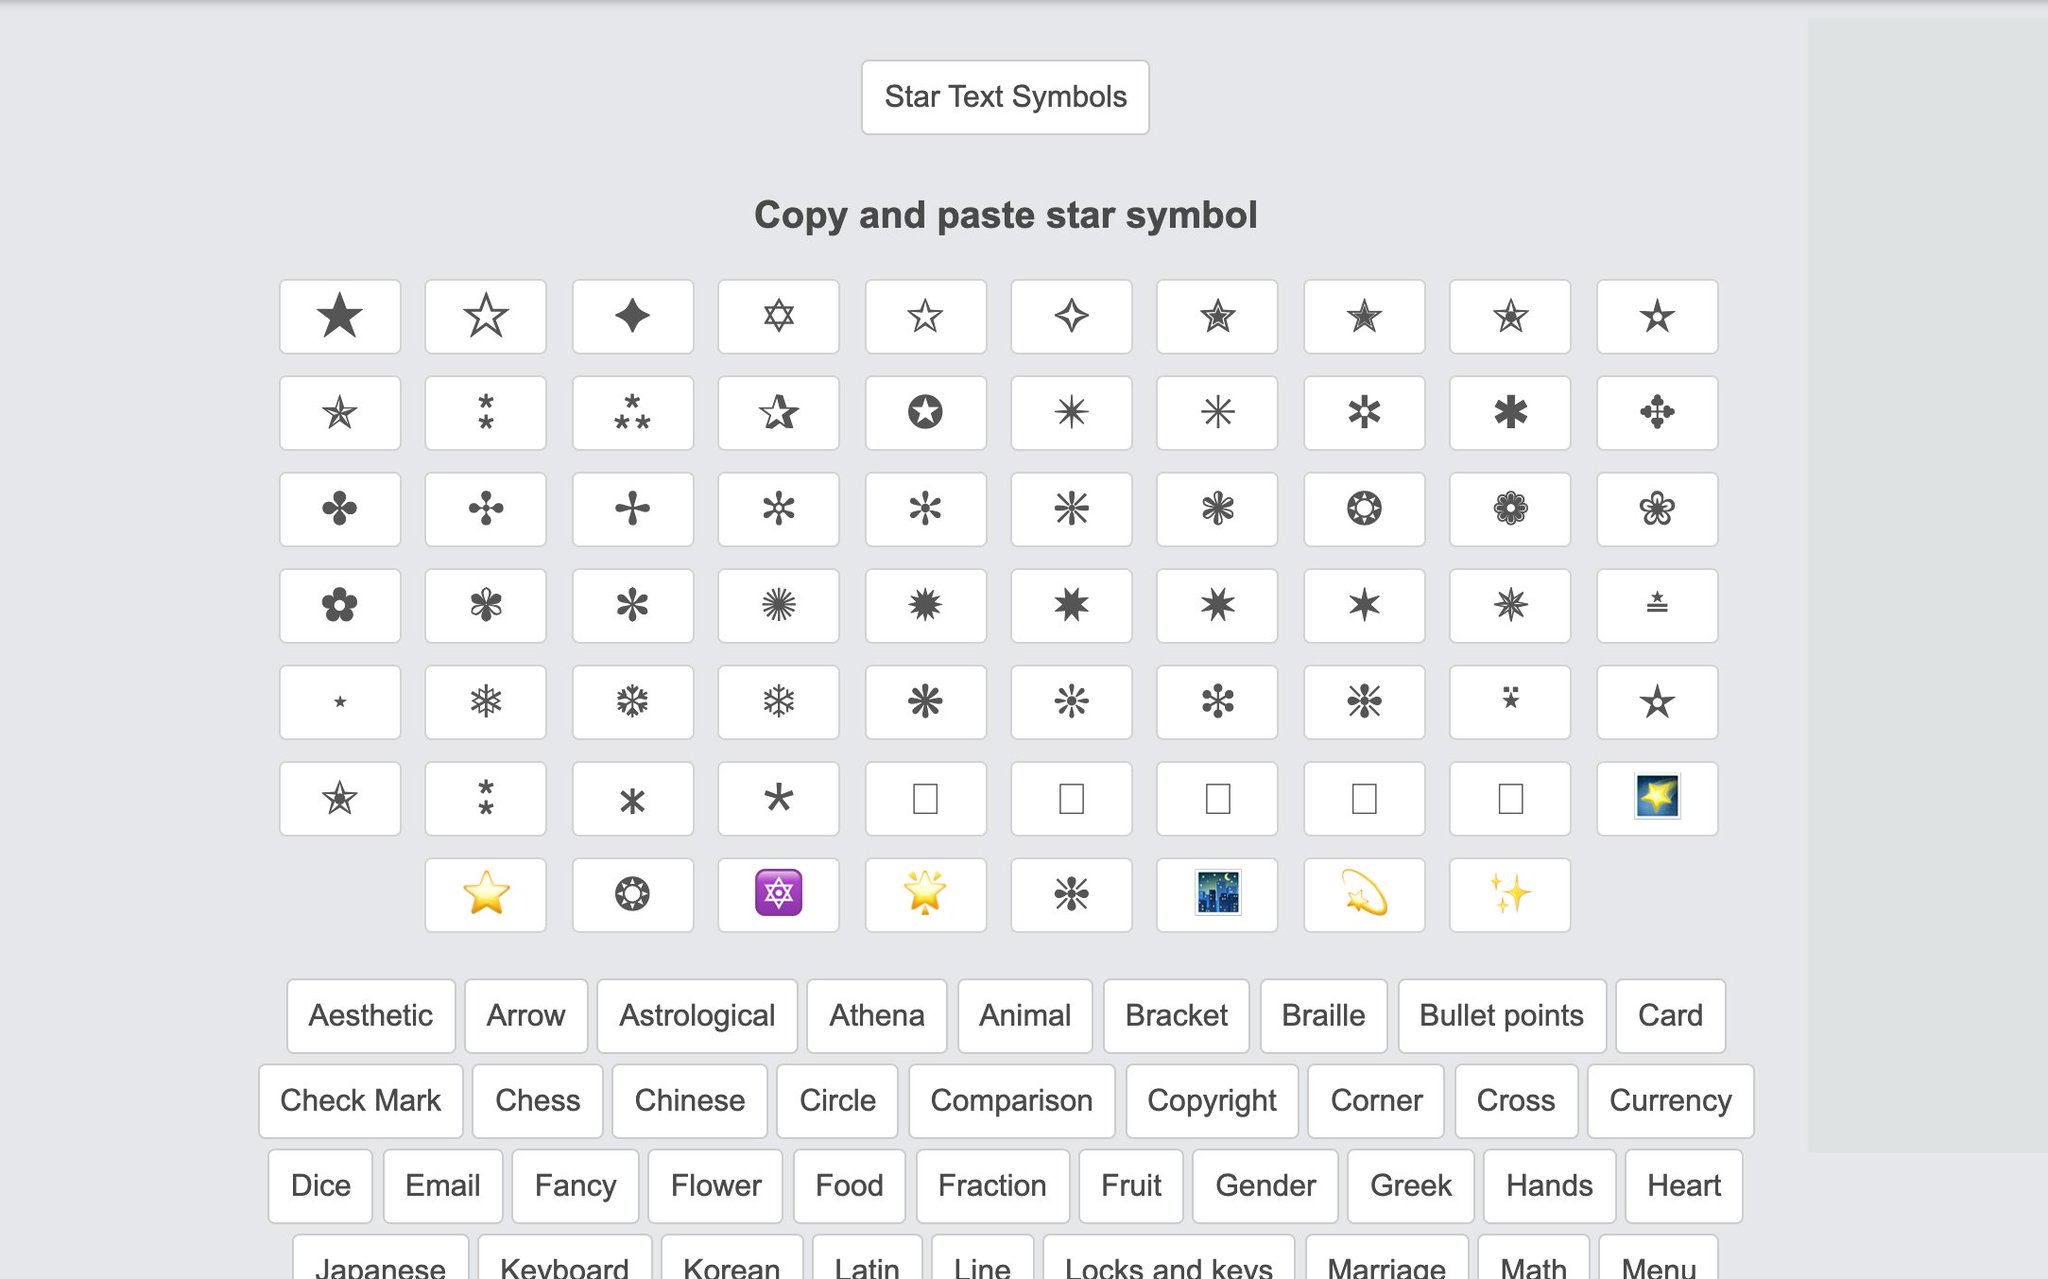Viewport: 2048px width, 1279px height.
Task: Click the circled star symbol icon
Action: tap(925, 410)
